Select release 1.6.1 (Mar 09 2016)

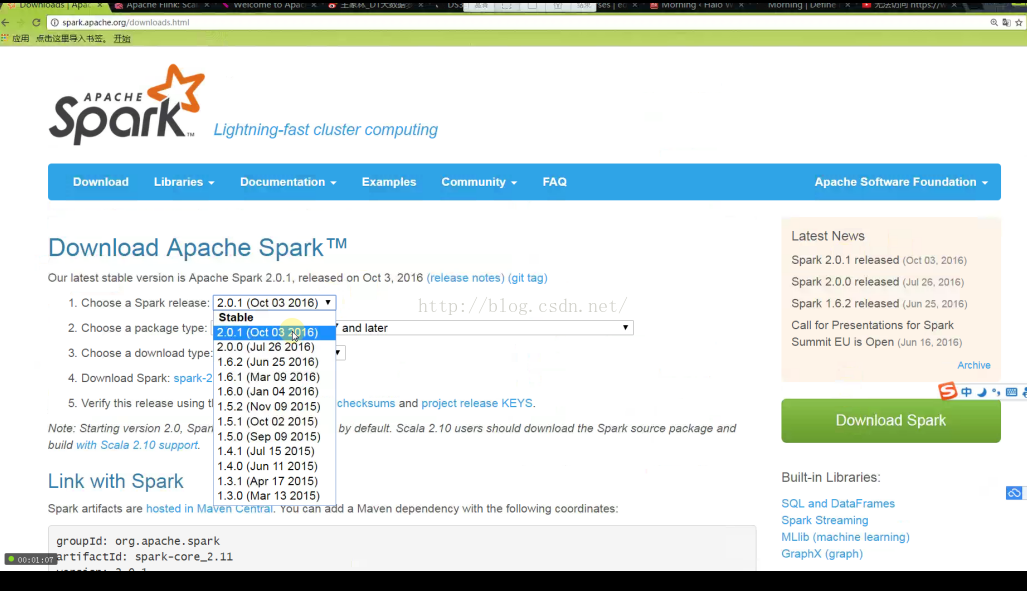[274, 377]
